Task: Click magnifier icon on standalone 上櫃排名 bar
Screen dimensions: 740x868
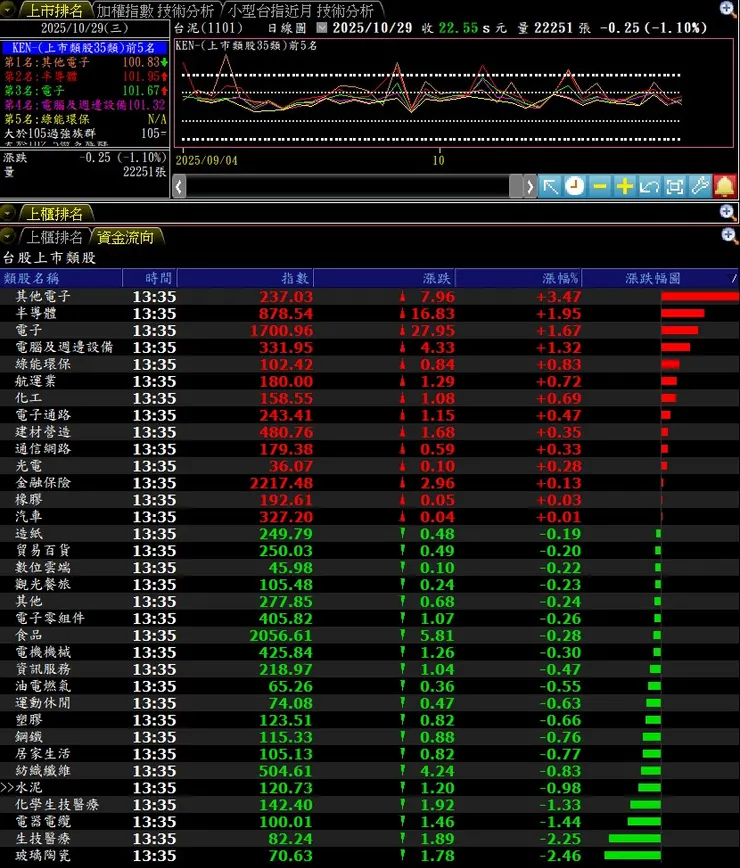Action: (x=727, y=212)
